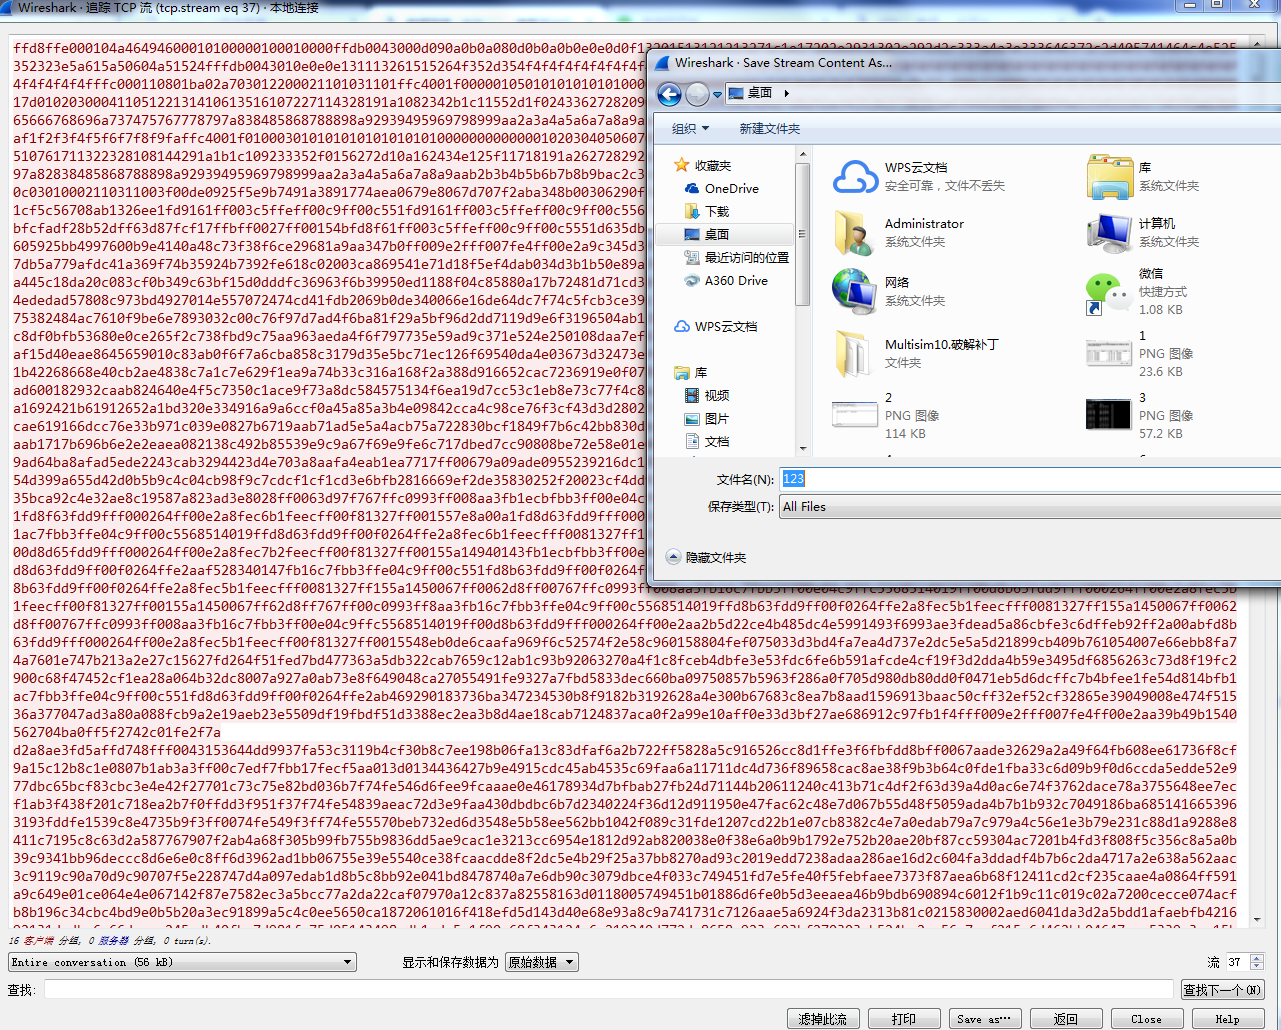
Task: Click the navigation pane scroll-up arrow
Action: point(802,156)
